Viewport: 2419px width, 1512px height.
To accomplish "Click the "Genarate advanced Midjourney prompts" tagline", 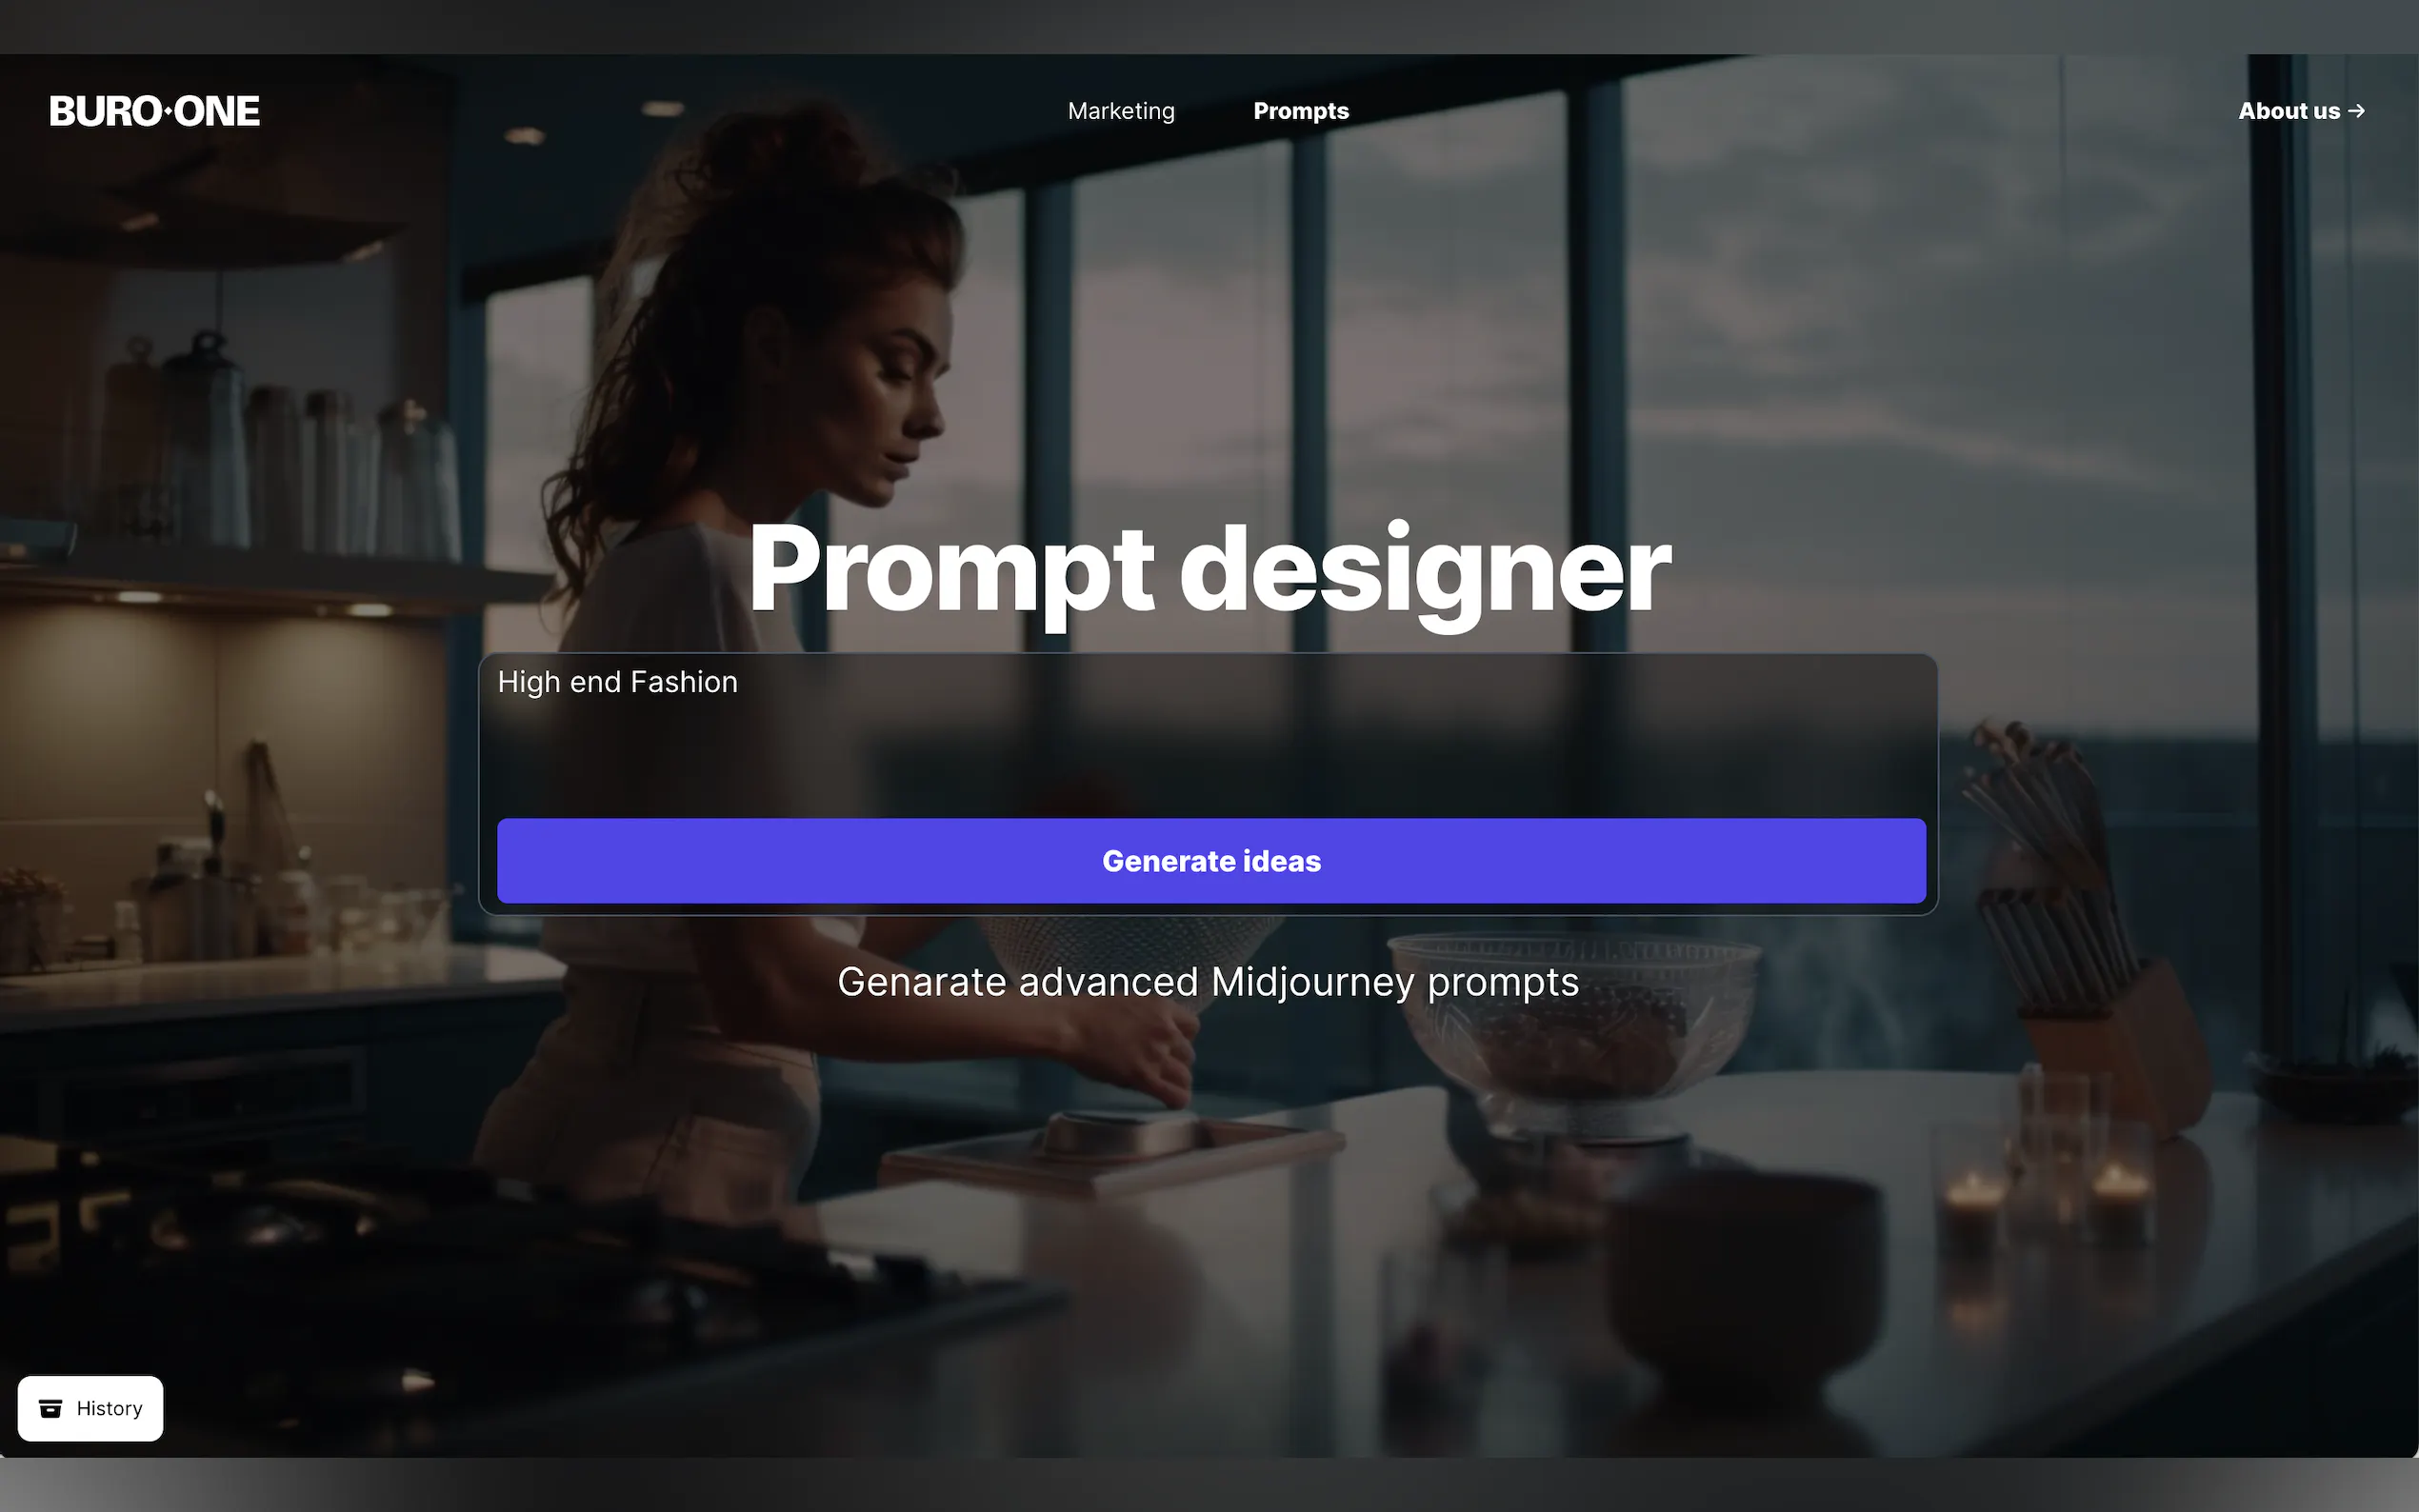I will [x=1208, y=982].
